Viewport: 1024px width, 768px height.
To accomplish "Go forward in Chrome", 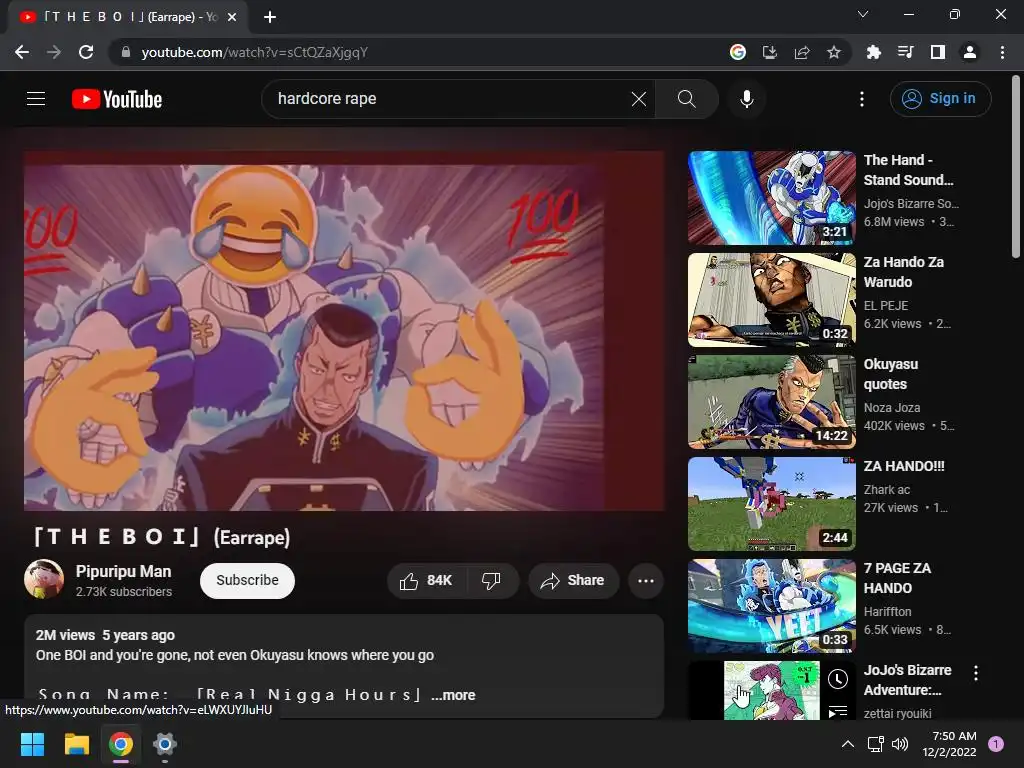I will (x=54, y=52).
